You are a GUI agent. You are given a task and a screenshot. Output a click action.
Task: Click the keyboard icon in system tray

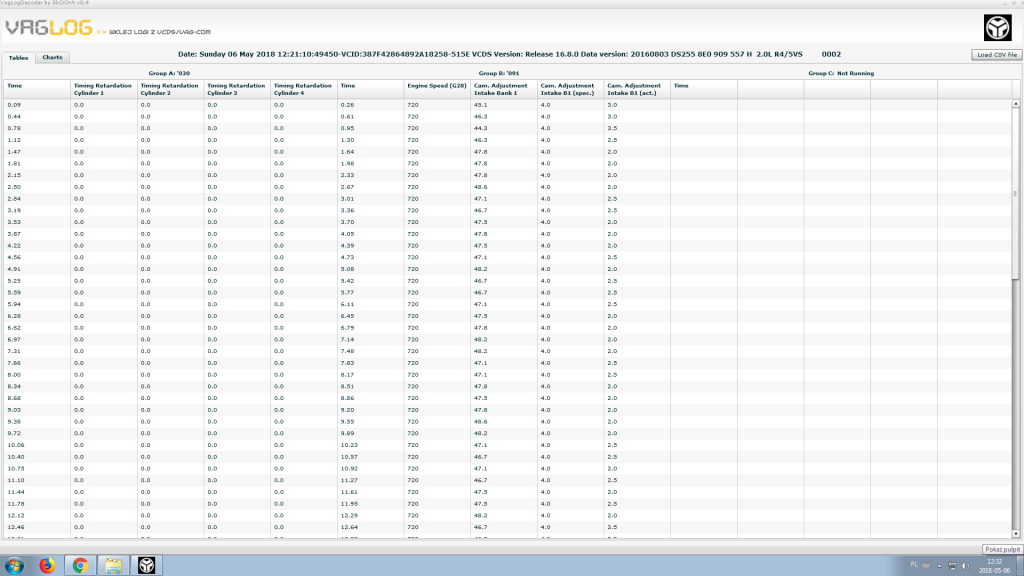pos(926,566)
